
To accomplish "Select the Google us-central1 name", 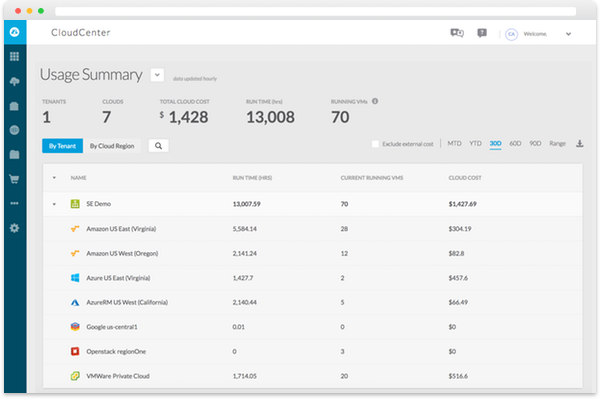I will pyautogui.click(x=112, y=327).
